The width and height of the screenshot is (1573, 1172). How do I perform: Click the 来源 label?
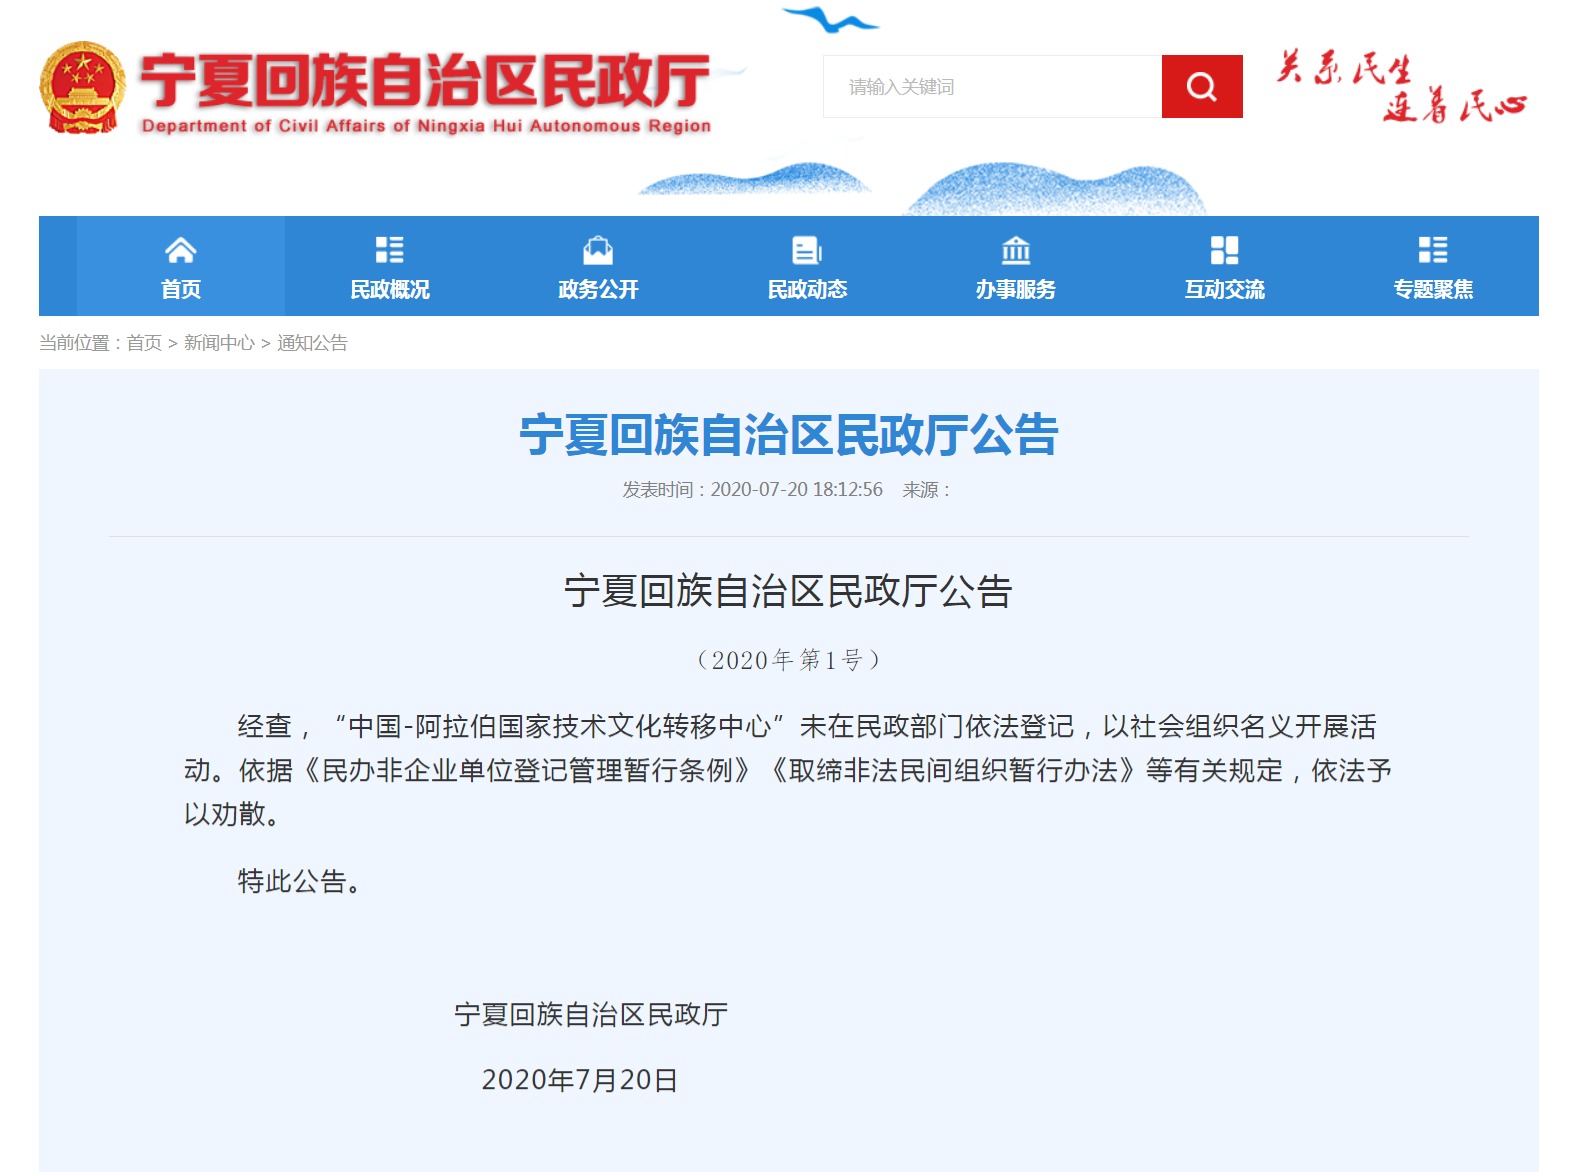point(925,490)
